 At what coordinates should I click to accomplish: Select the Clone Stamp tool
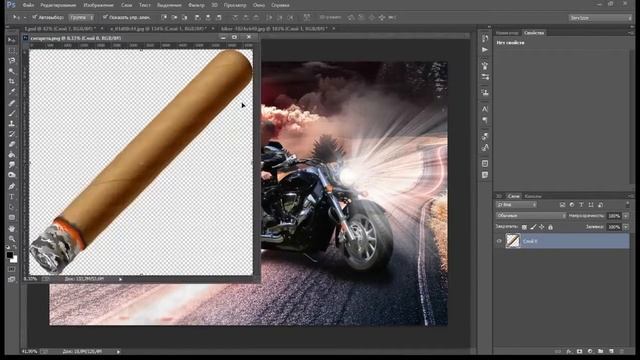pos(11,123)
